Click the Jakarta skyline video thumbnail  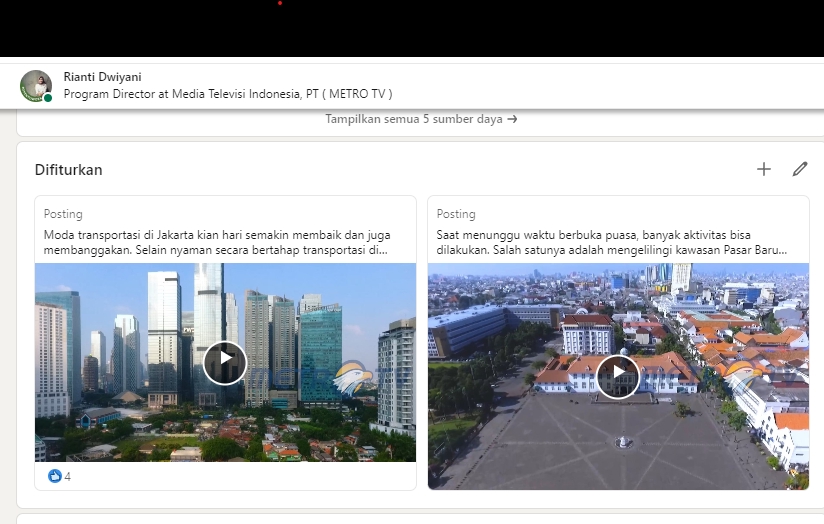click(225, 363)
